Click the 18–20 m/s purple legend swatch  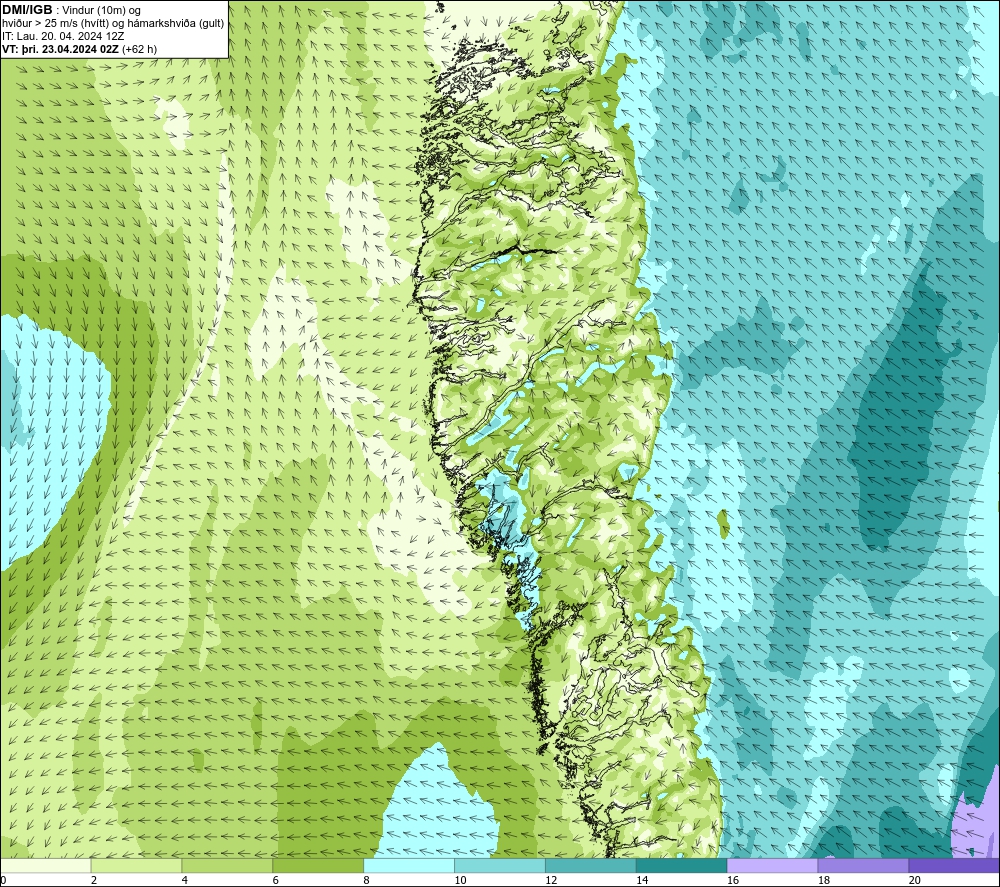click(x=863, y=866)
